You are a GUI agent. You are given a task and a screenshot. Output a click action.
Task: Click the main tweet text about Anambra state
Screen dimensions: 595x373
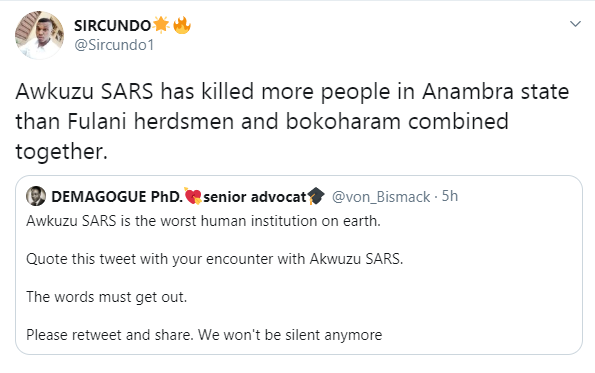292,121
